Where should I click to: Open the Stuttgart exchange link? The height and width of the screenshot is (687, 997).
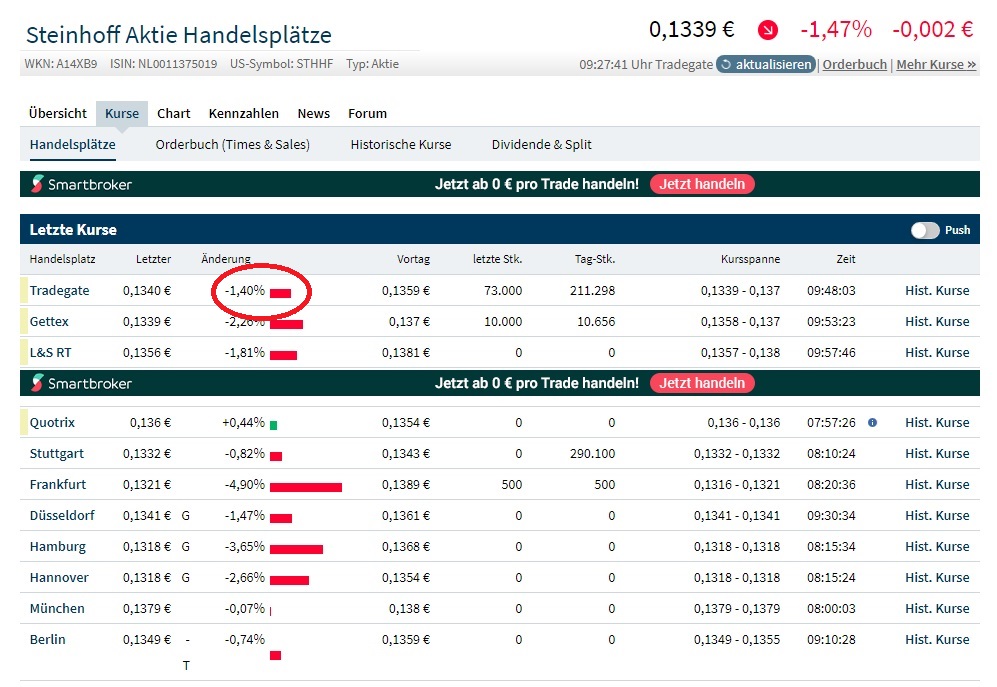pos(57,454)
